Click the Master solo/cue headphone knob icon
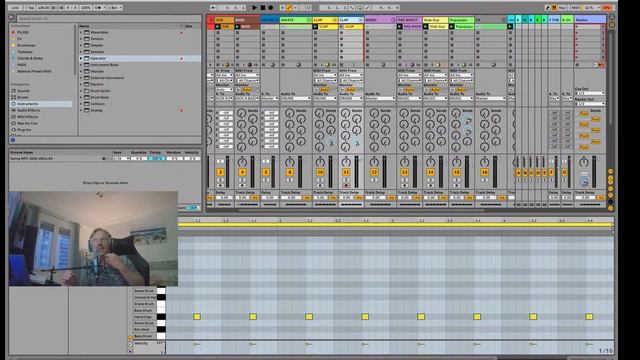The height and width of the screenshot is (360, 640). tap(584, 183)
